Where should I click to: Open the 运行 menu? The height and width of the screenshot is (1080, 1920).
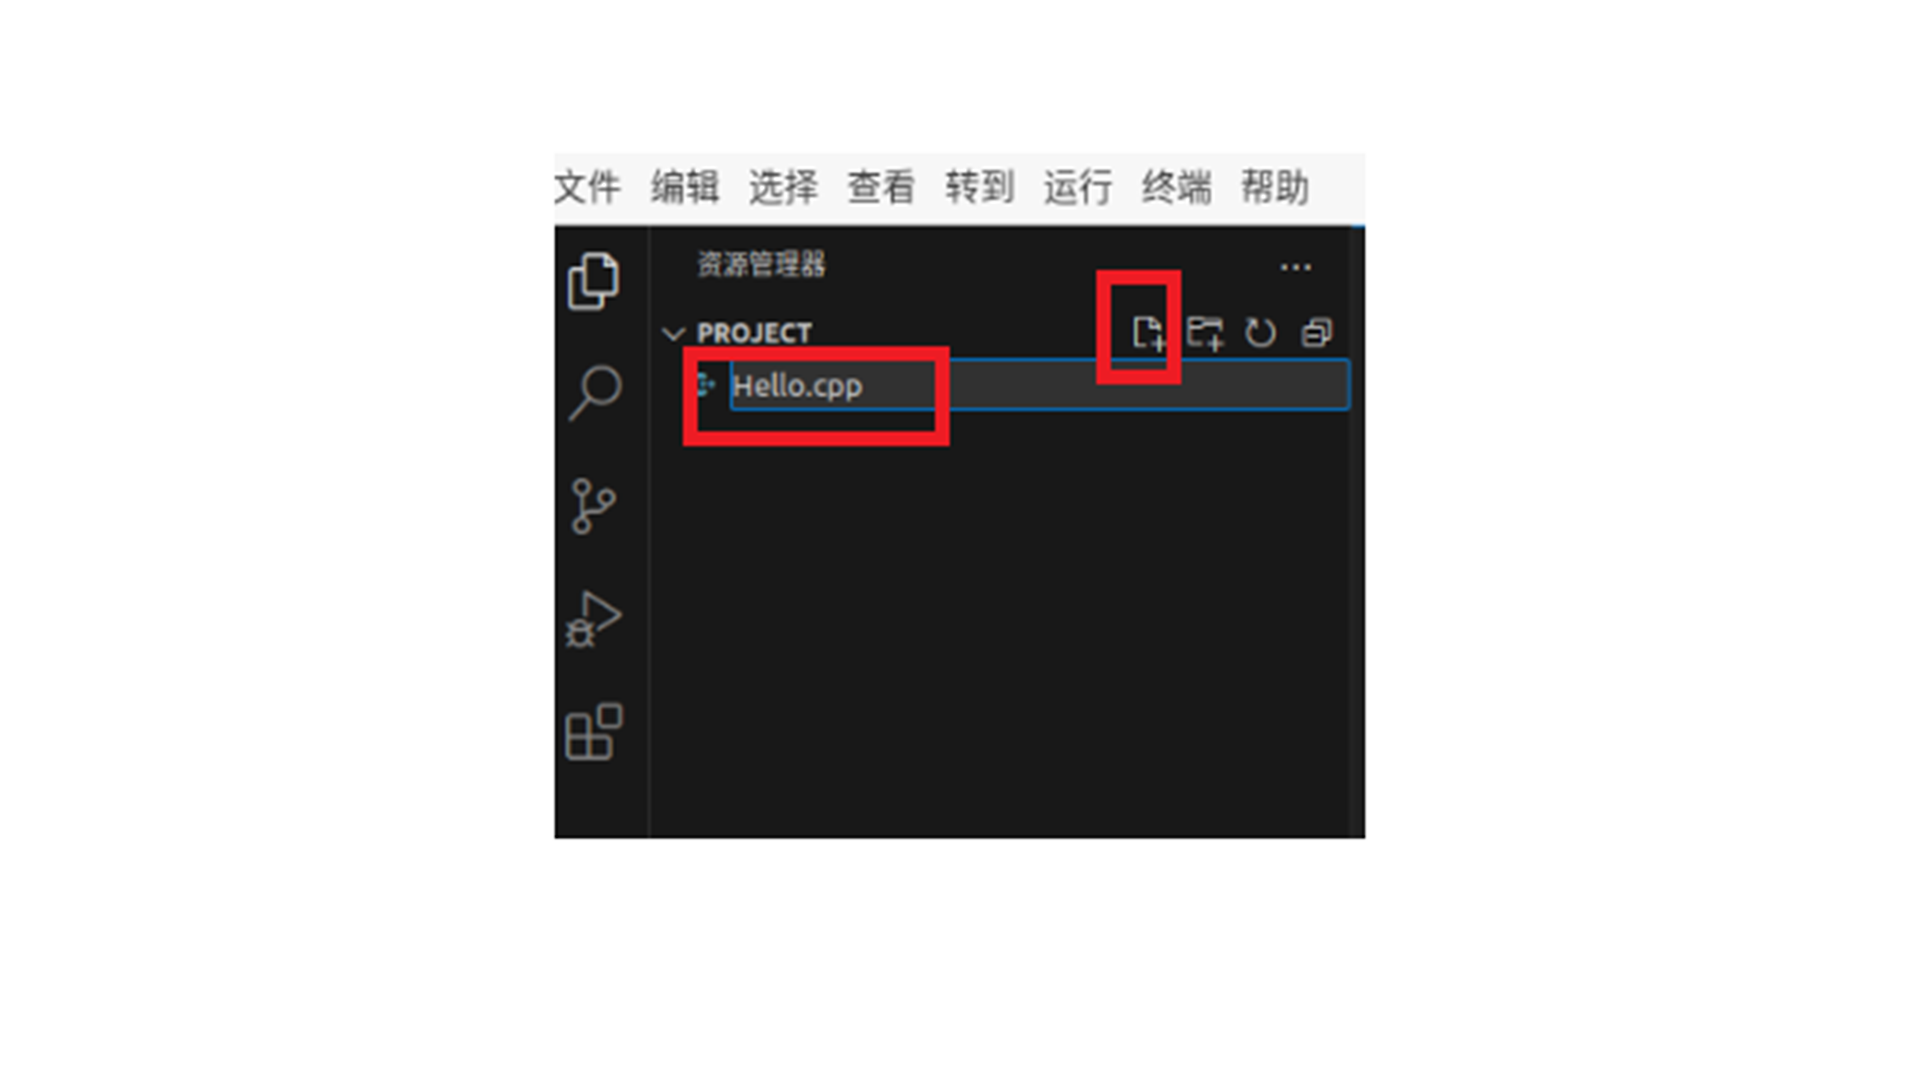click(1078, 187)
